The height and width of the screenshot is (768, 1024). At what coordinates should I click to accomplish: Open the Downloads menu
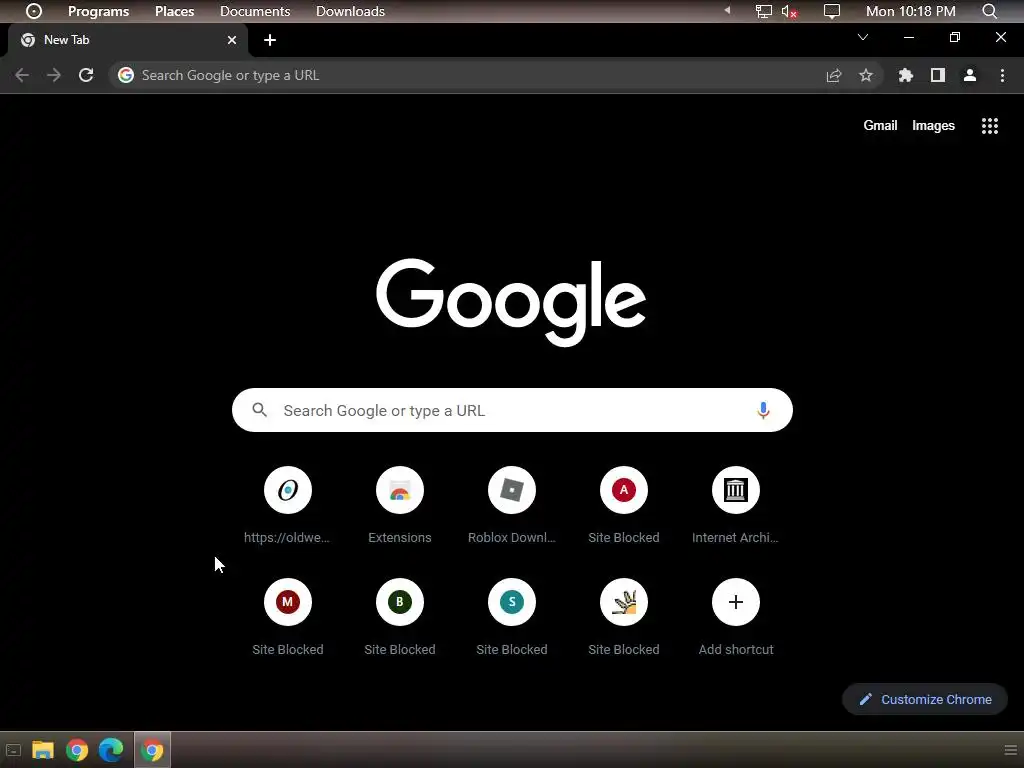pyautogui.click(x=350, y=11)
